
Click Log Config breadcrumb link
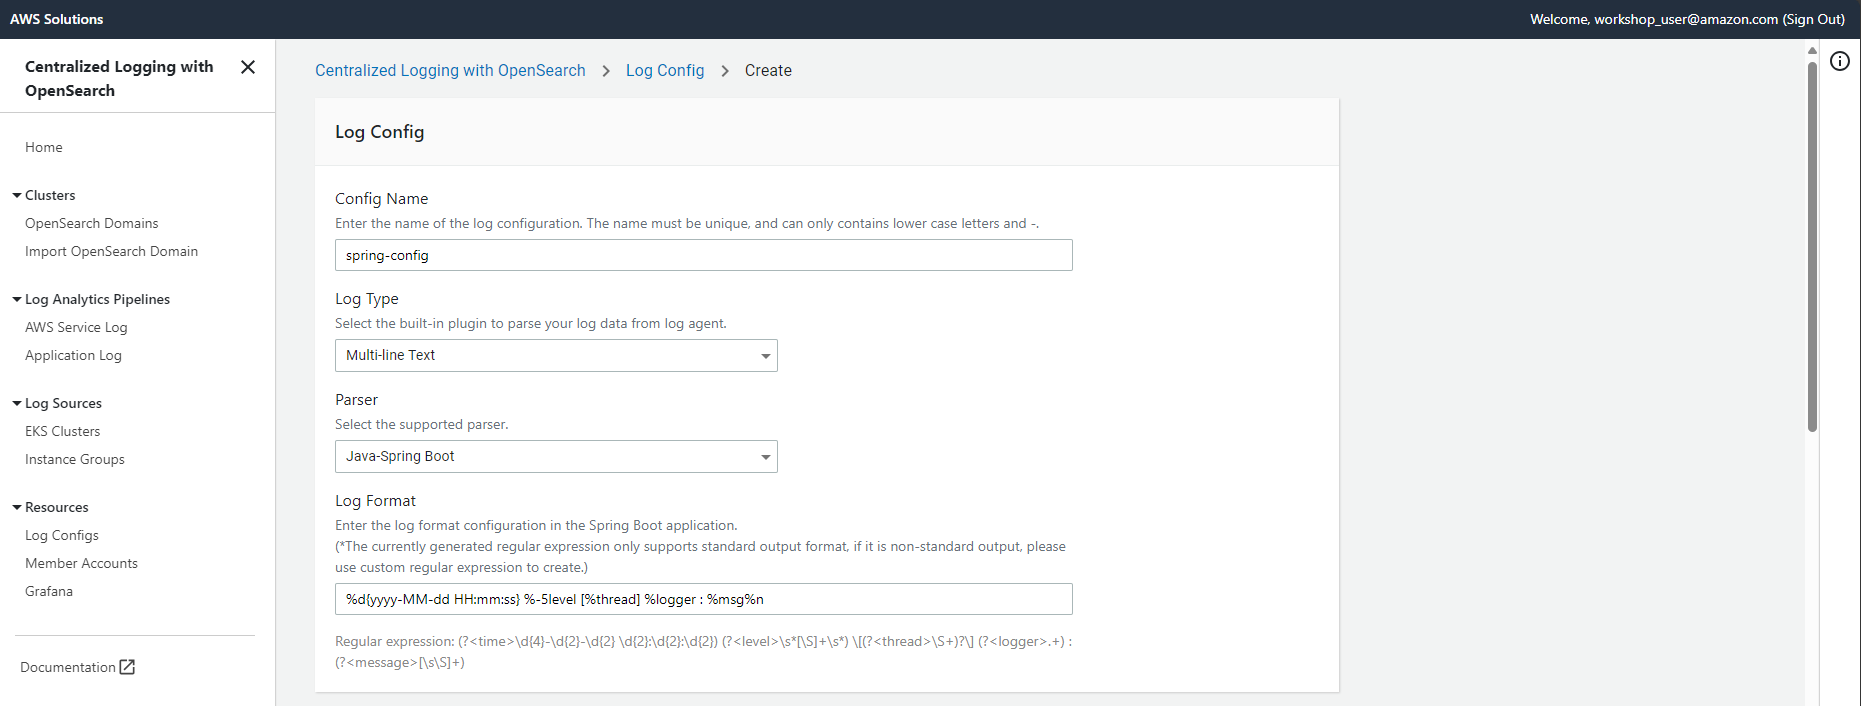(x=665, y=71)
